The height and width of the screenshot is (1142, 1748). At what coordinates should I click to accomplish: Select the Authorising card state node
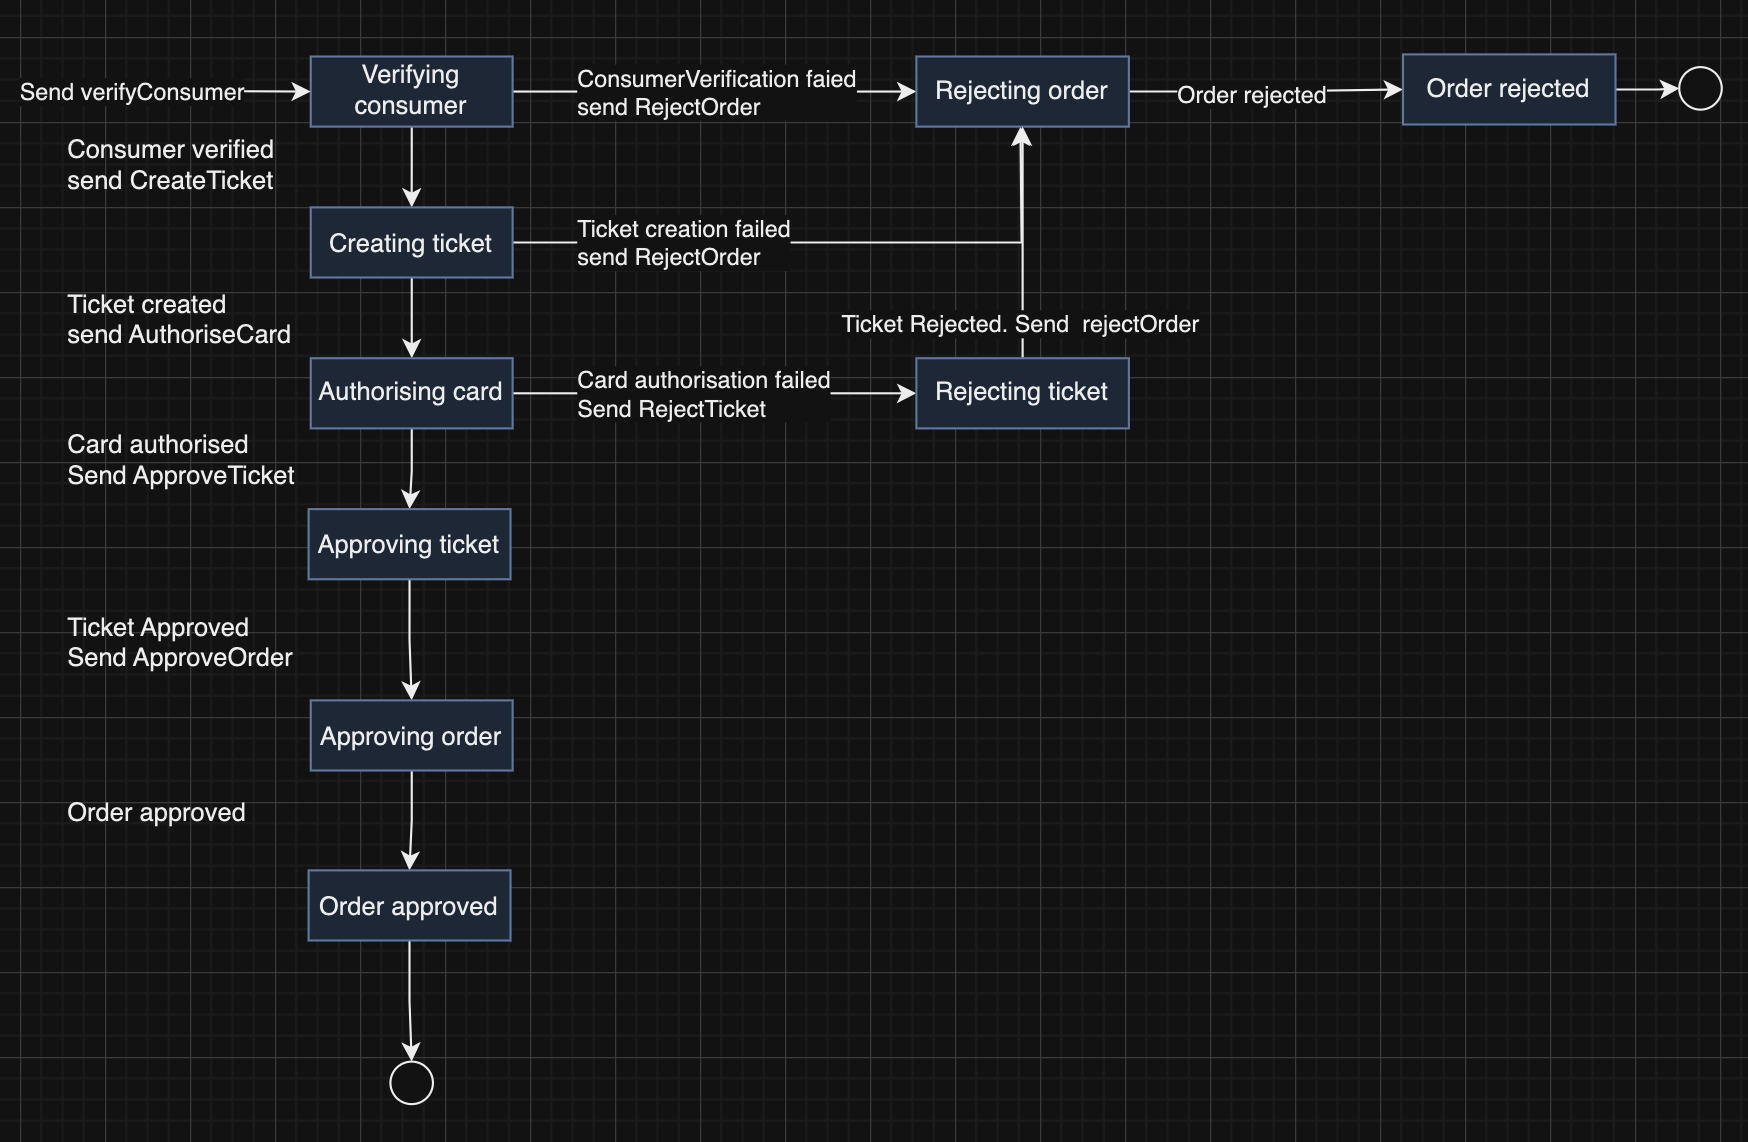click(411, 392)
